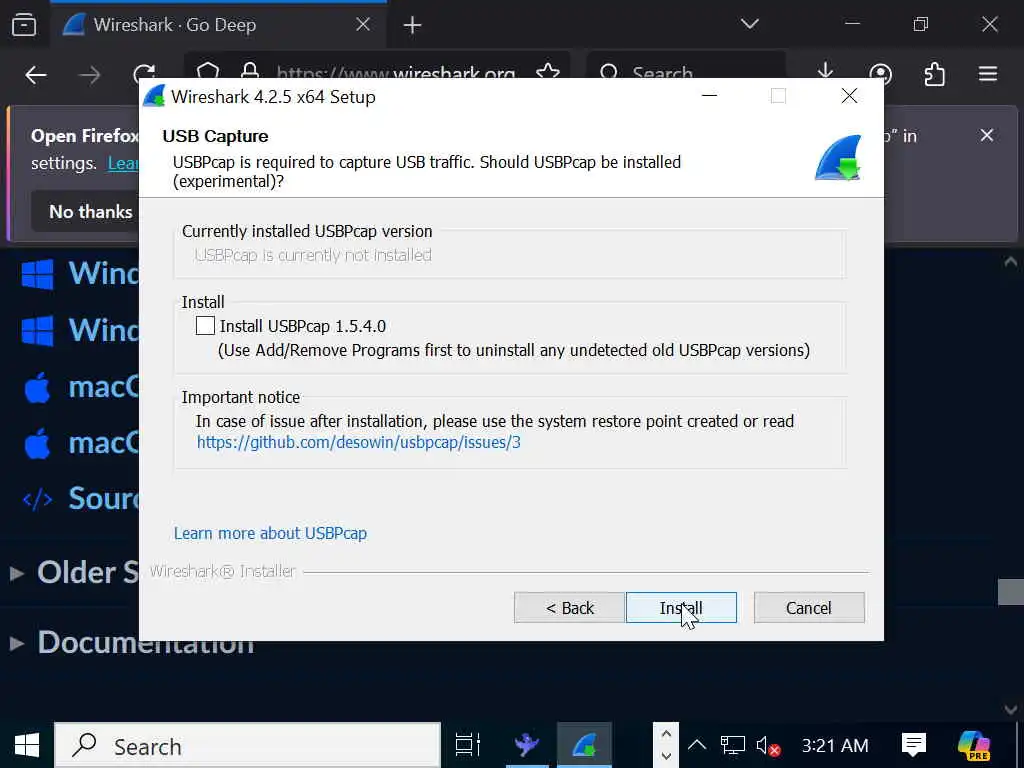Open the Firefox extensions puzzle icon
Screen dimensions: 1024x768
point(935,74)
